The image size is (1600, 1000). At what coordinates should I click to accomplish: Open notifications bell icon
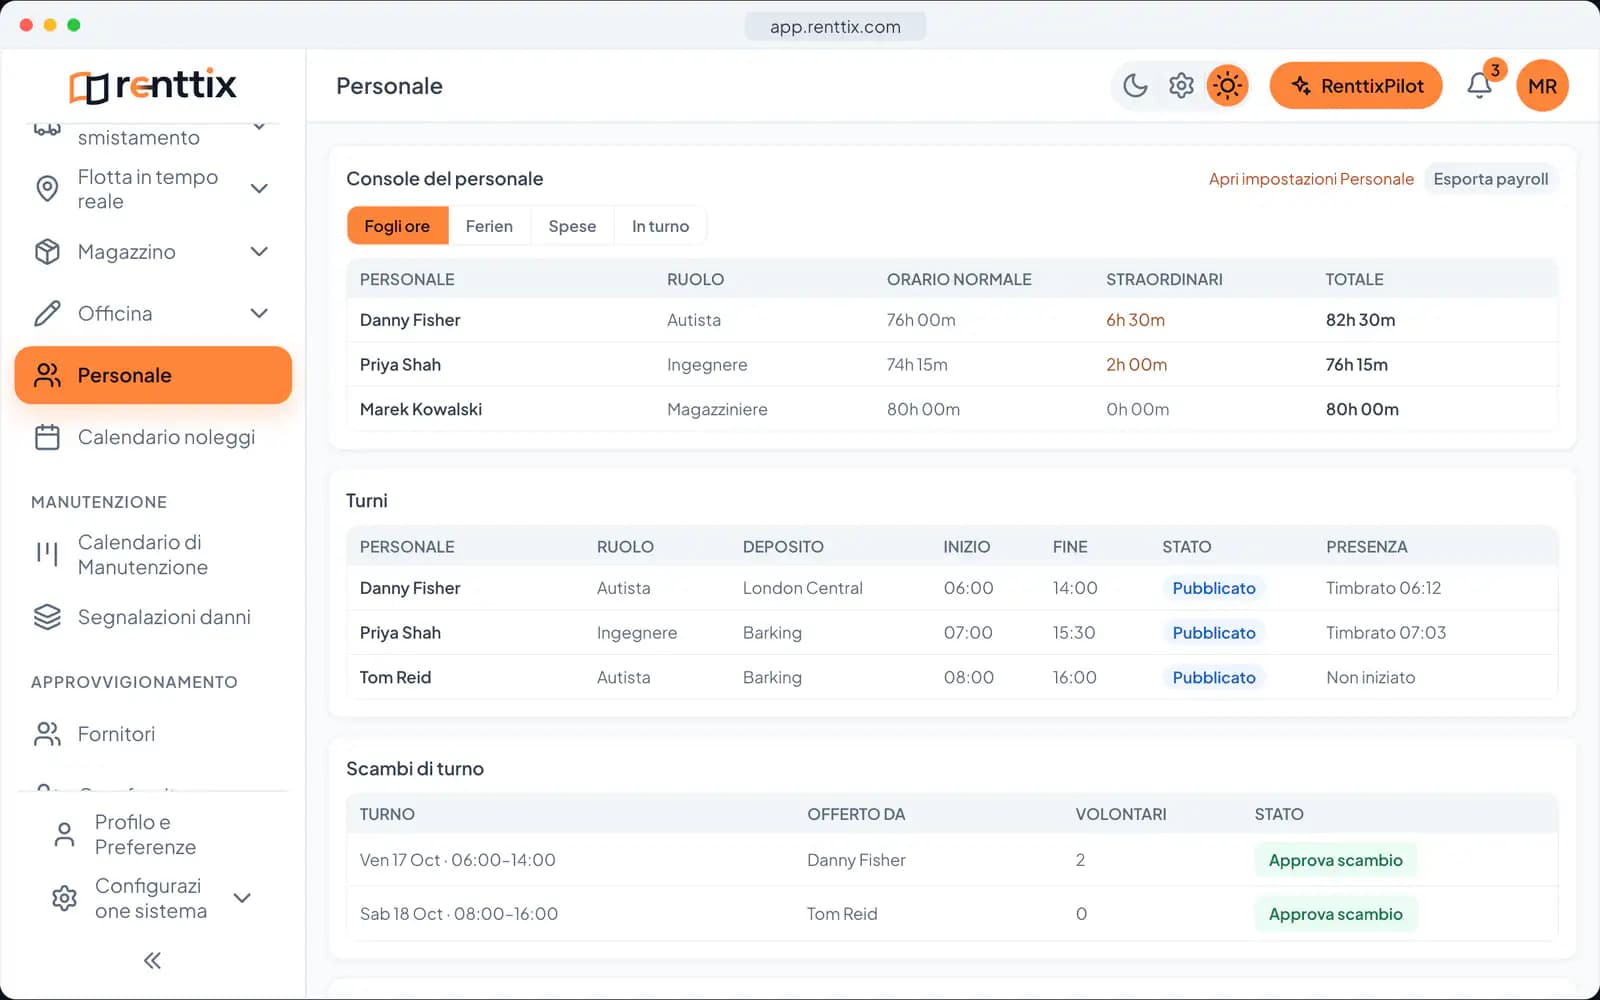pos(1480,86)
